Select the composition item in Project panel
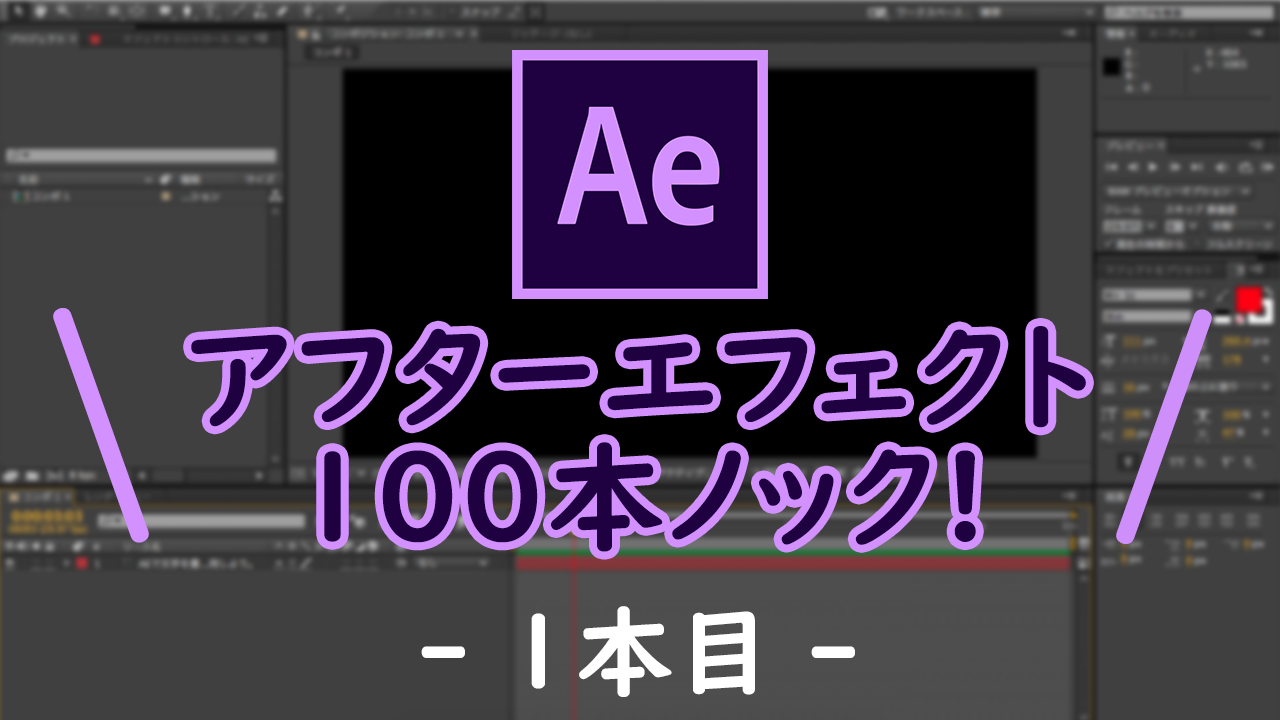The height and width of the screenshot is (720, 1280). 42,198
